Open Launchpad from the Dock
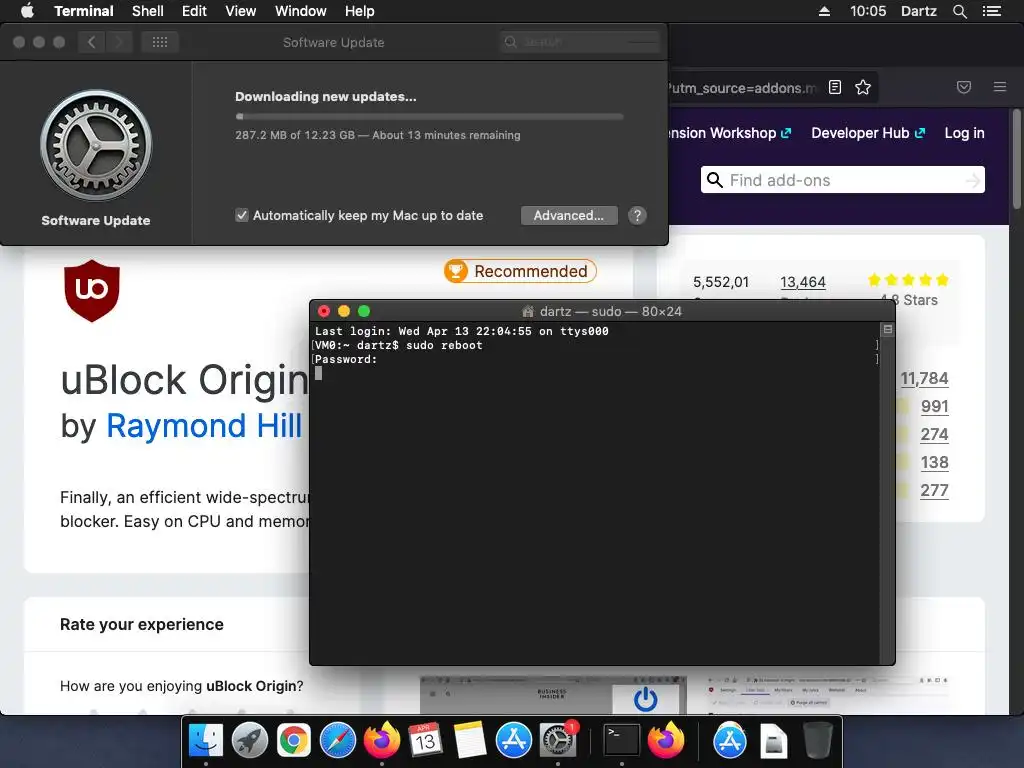Viewport: 1024px width, 768px height. pyautogui.click(x=249, y=741)
